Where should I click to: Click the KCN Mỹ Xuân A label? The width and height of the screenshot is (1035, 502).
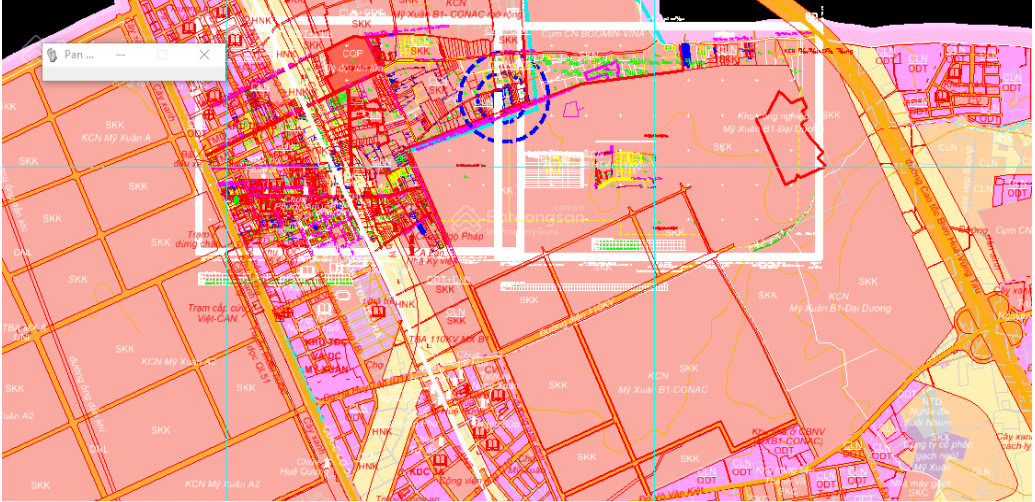(118, 138)
